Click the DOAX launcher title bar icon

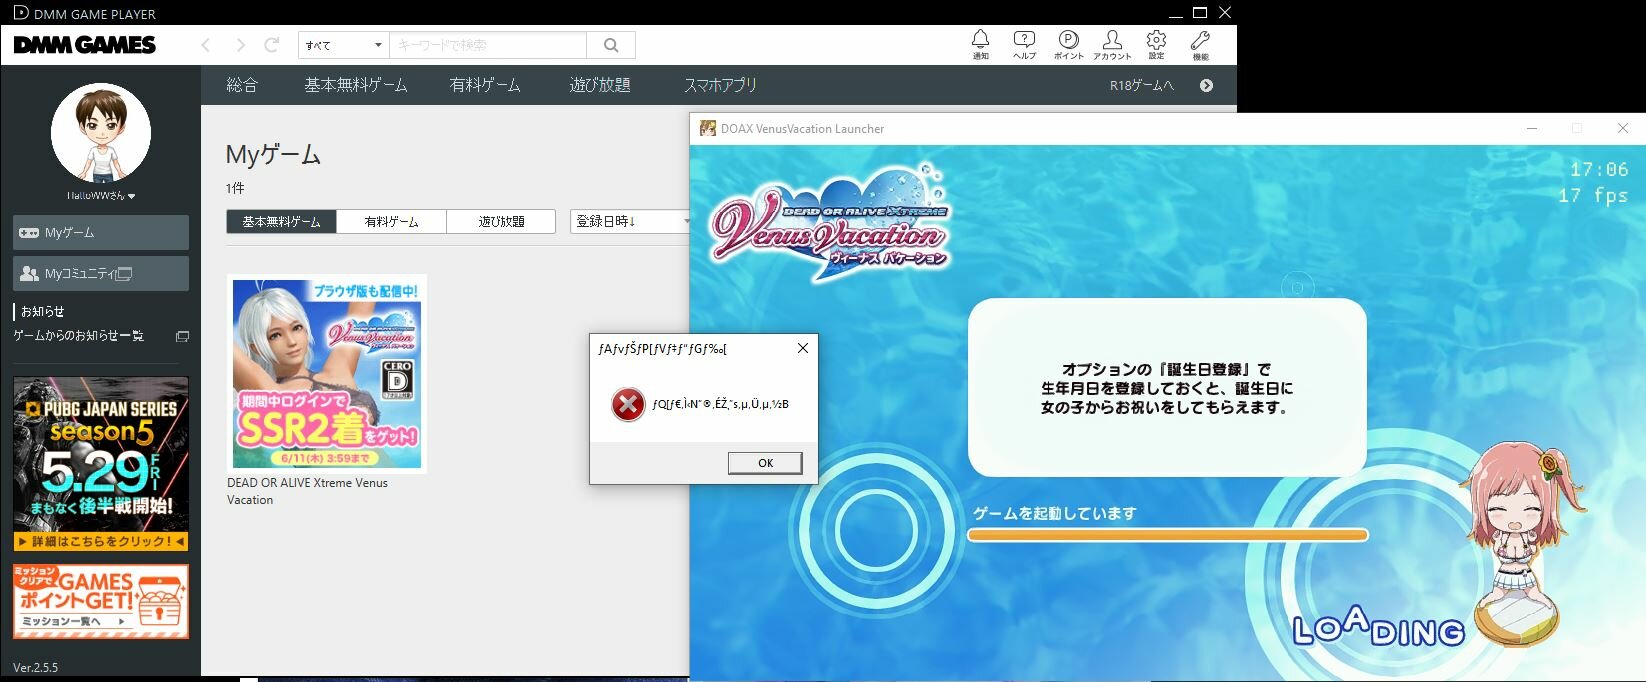[x=708, y=128]
